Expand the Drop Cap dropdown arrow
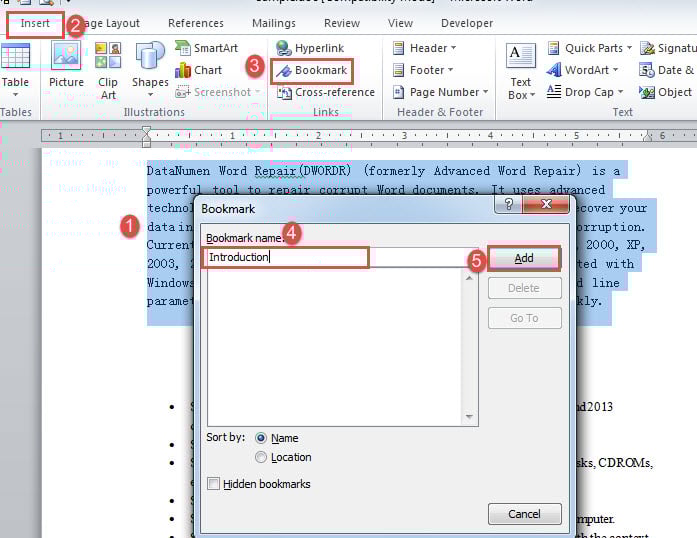Screen dimensions: 697x538 [620, 92]
